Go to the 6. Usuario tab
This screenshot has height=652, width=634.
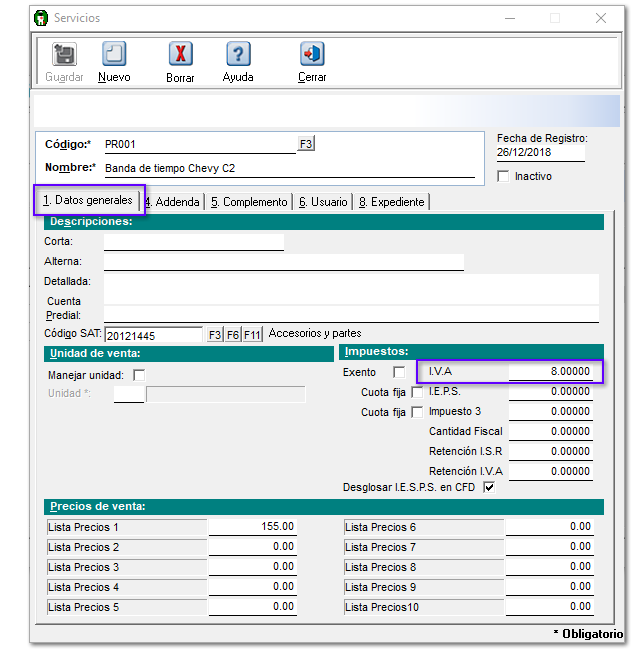pos(323,202)
